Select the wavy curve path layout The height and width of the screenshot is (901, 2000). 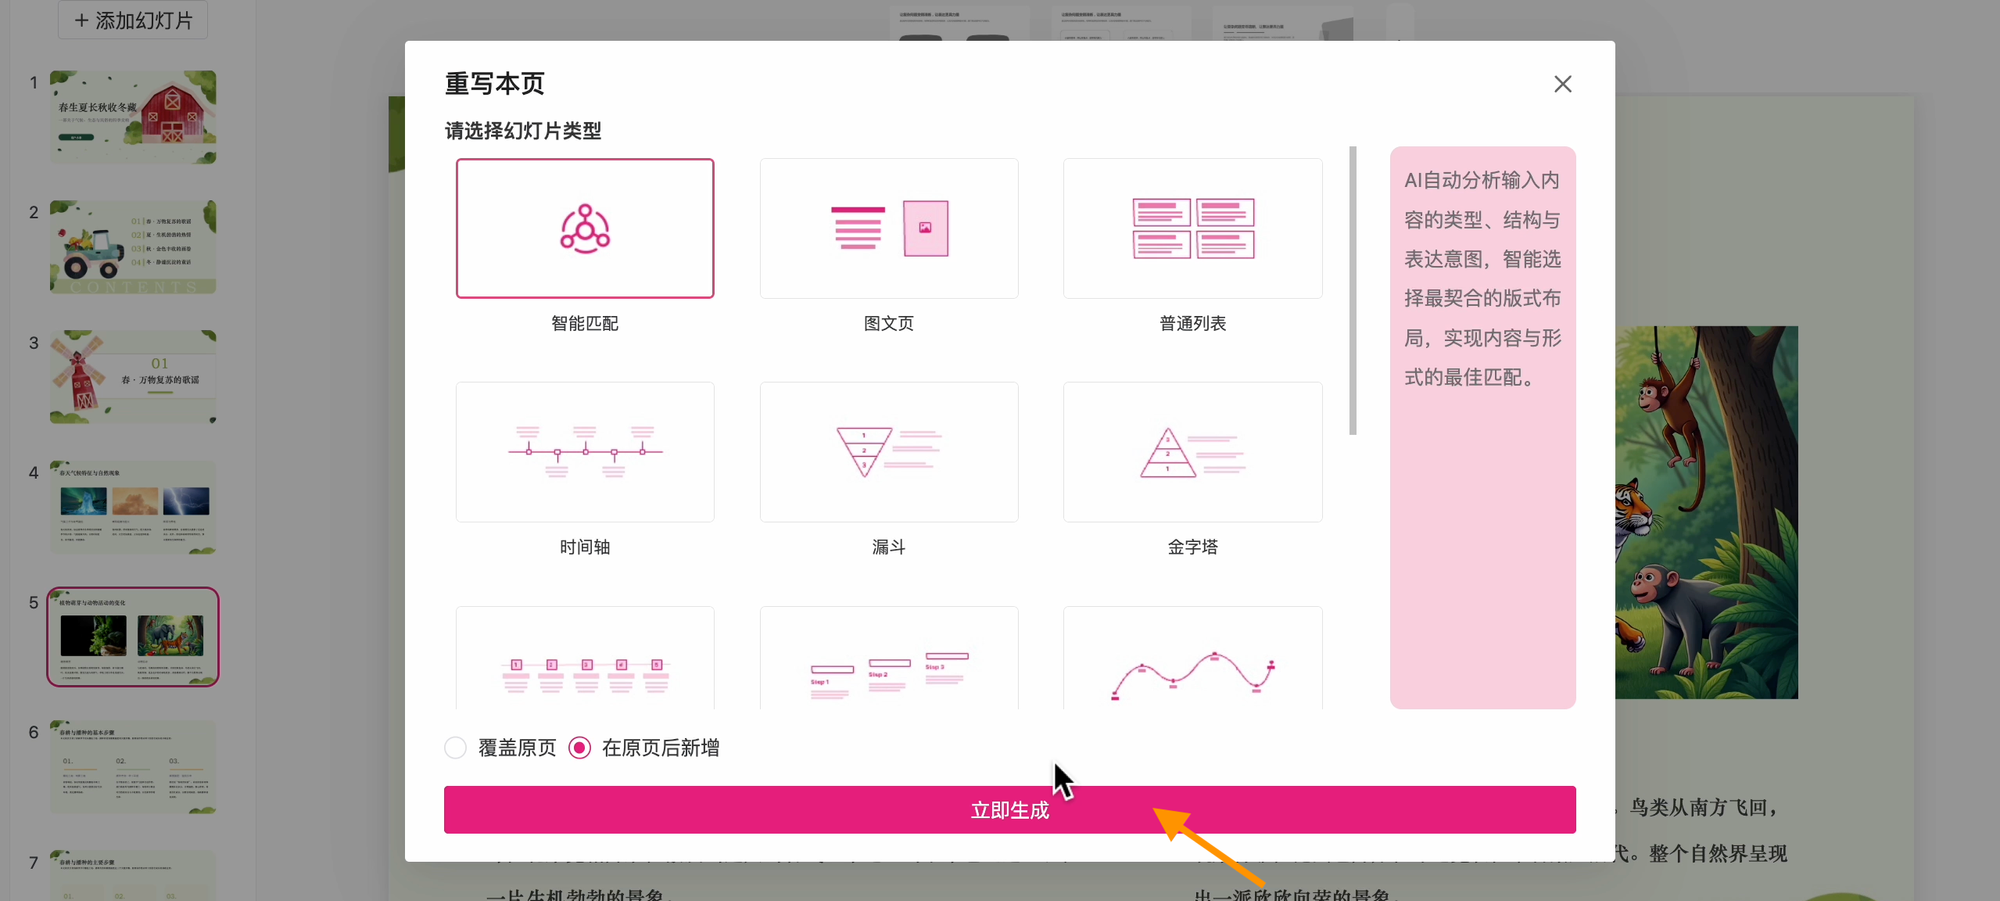(1192, 660)
